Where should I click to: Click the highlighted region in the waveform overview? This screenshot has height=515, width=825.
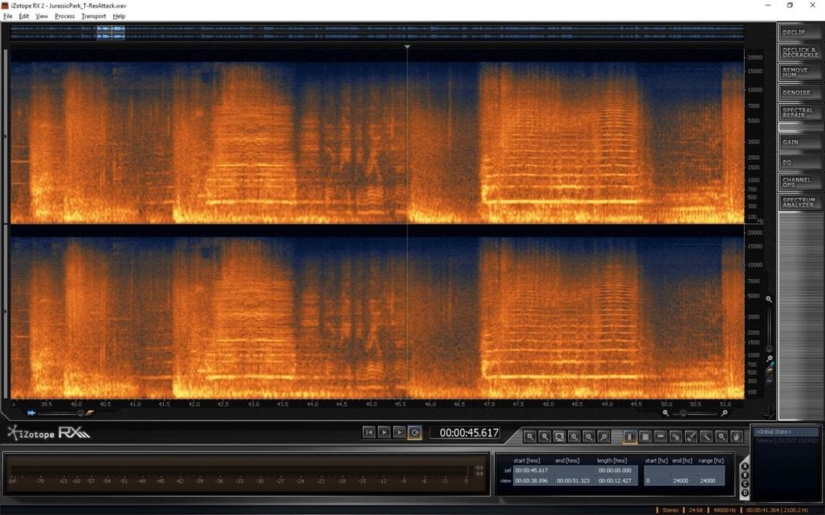110,33
